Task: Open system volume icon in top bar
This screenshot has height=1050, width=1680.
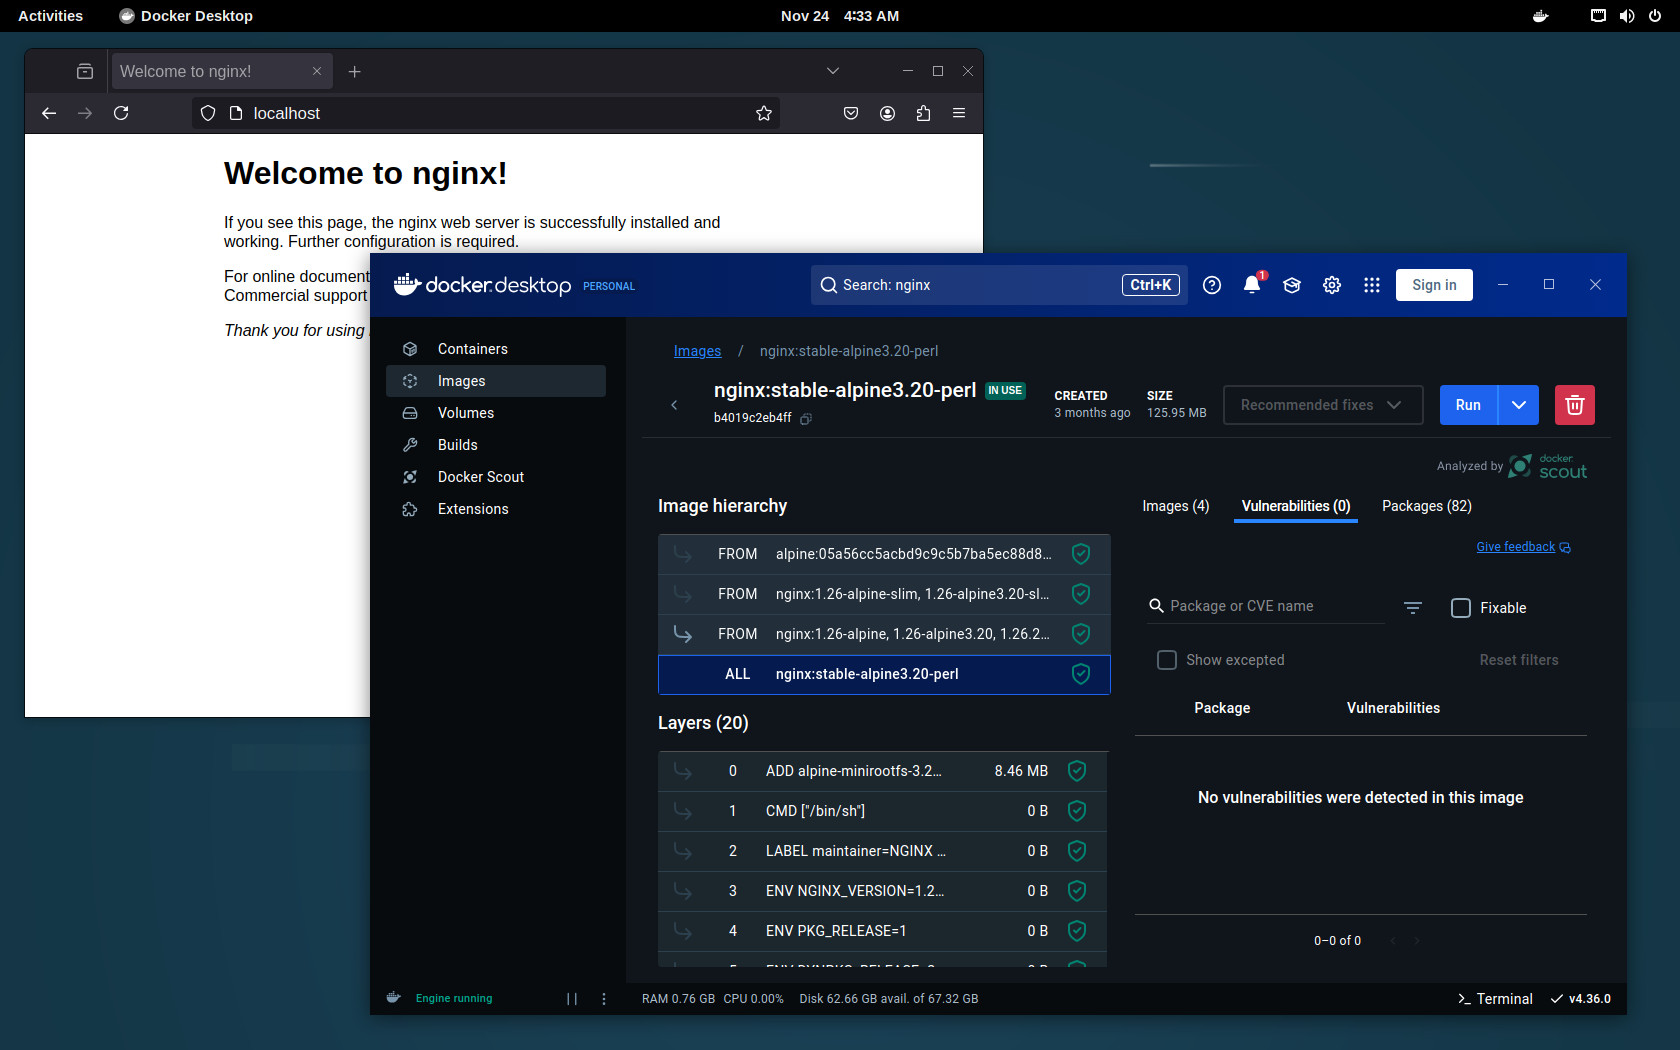Action: coord(1627,16)
